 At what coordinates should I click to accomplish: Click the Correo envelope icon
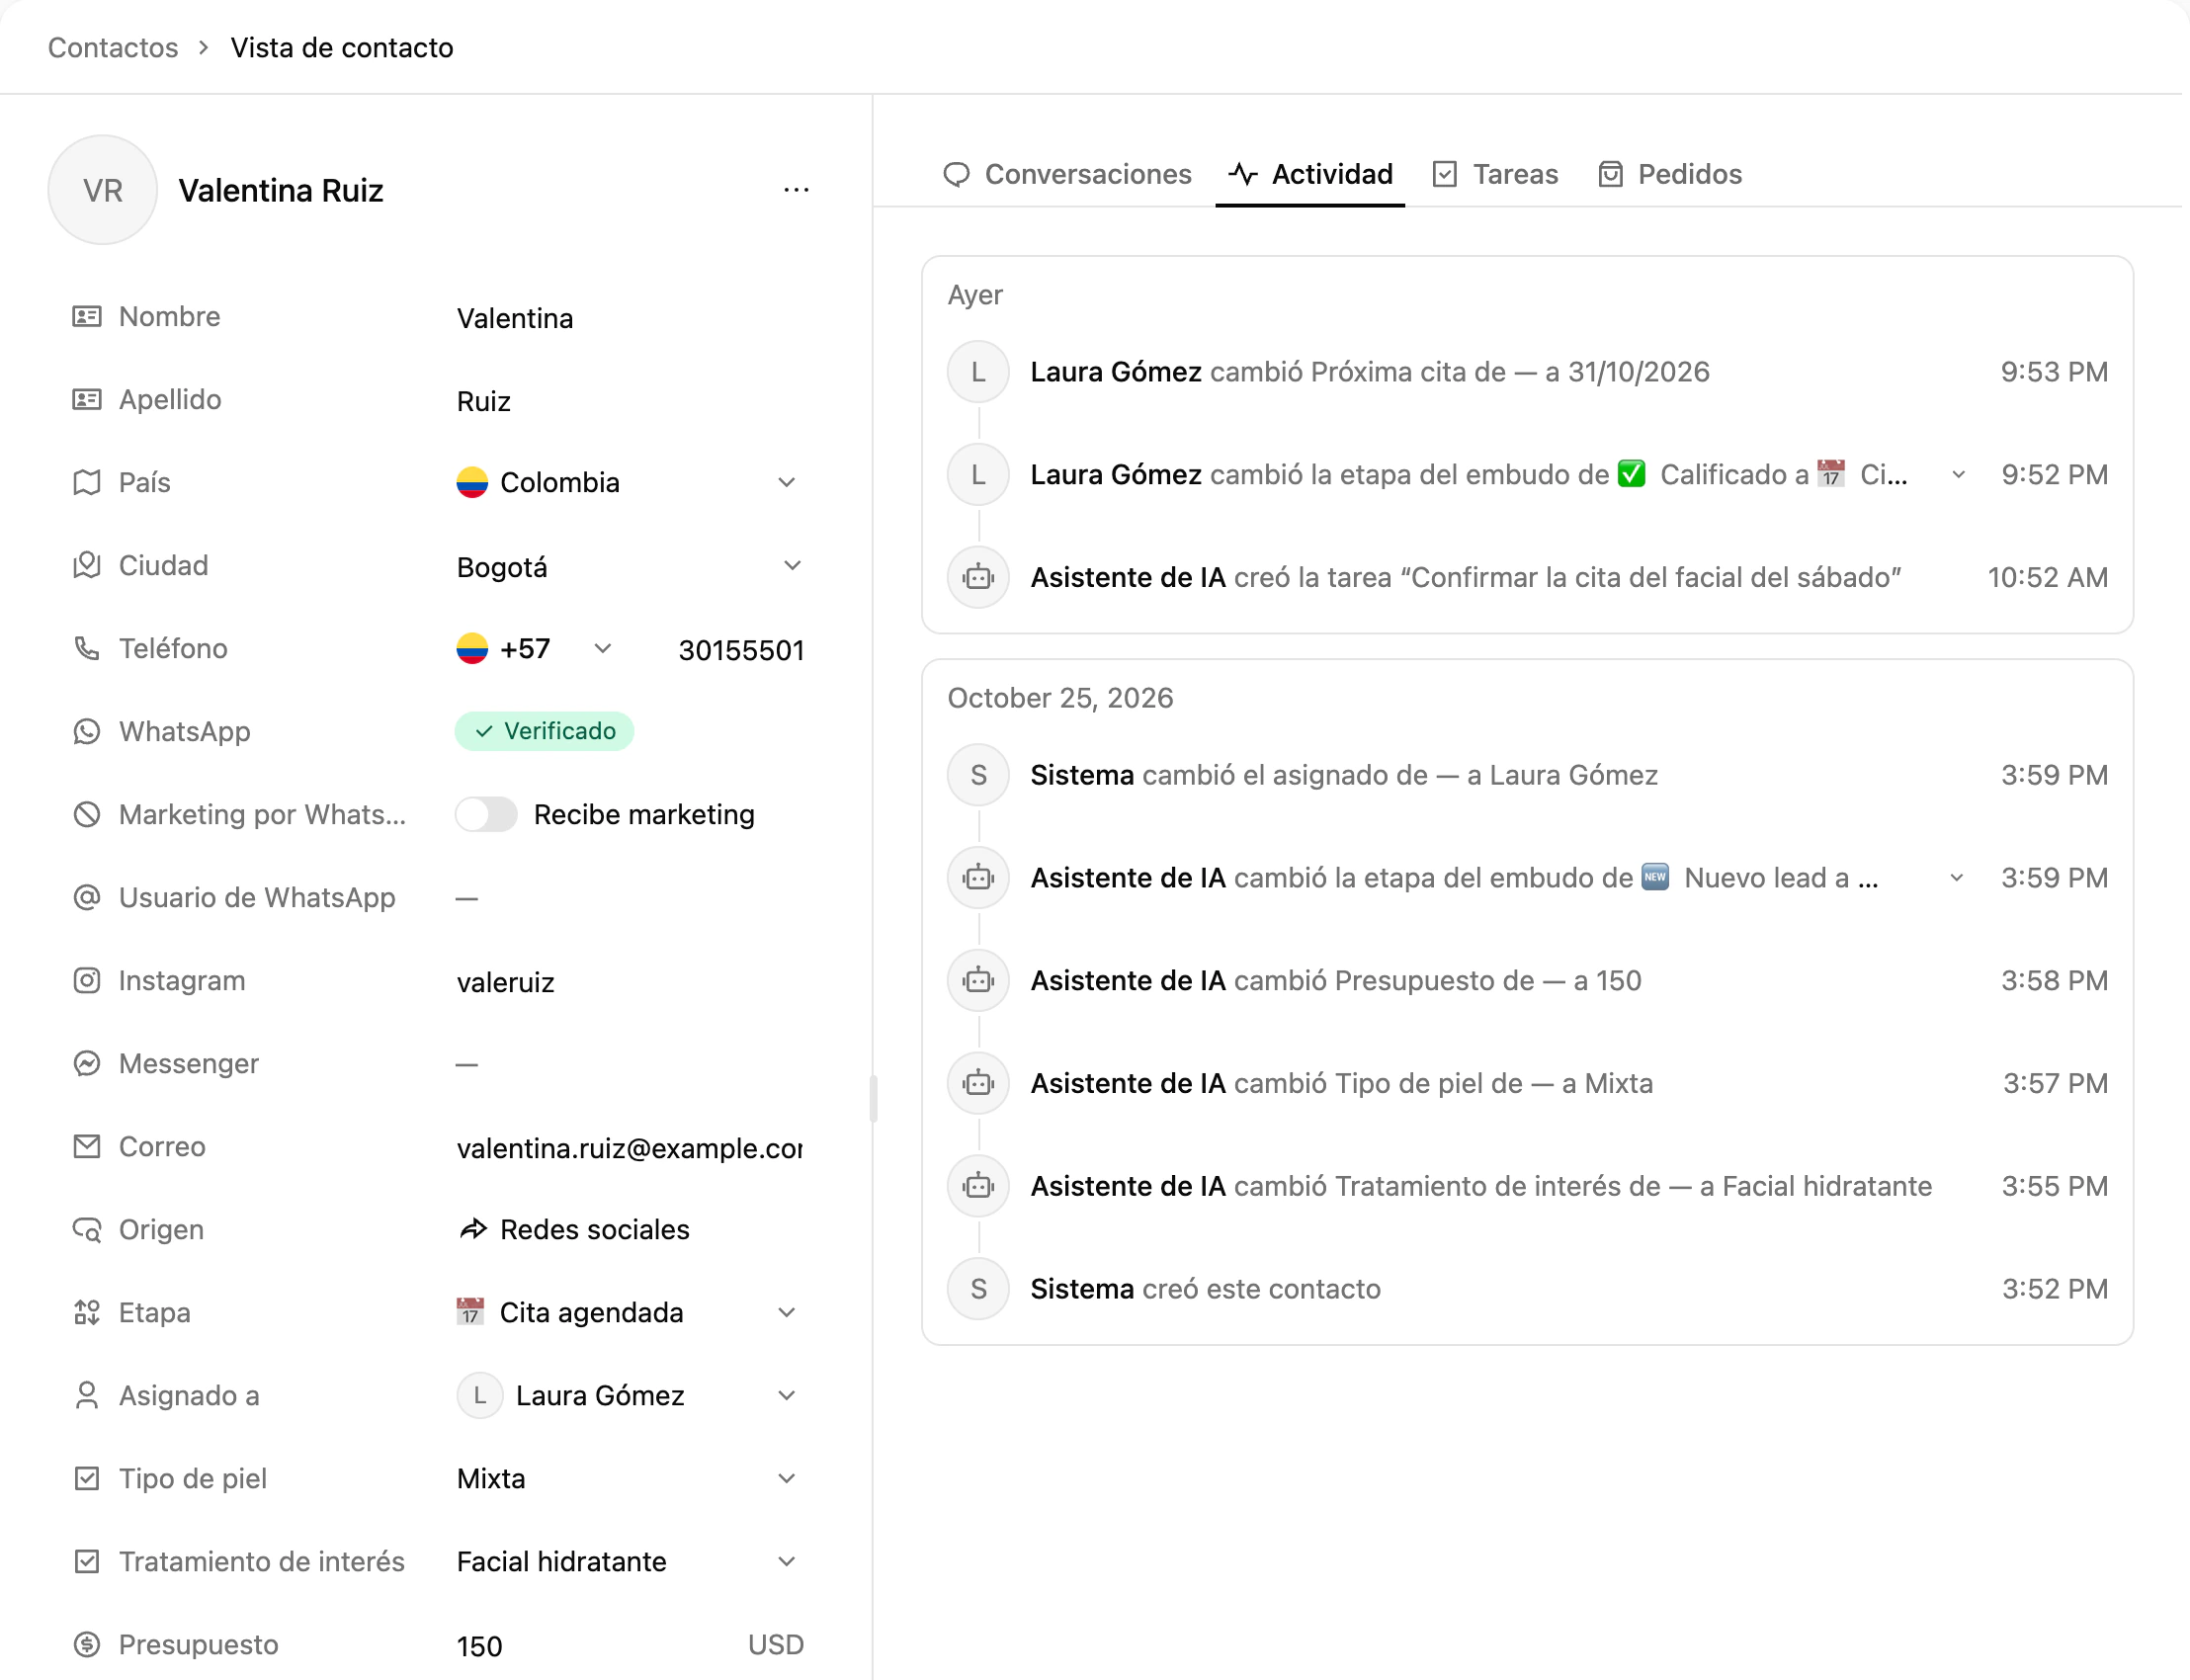pyautogui.click(x=87, y=1146)
